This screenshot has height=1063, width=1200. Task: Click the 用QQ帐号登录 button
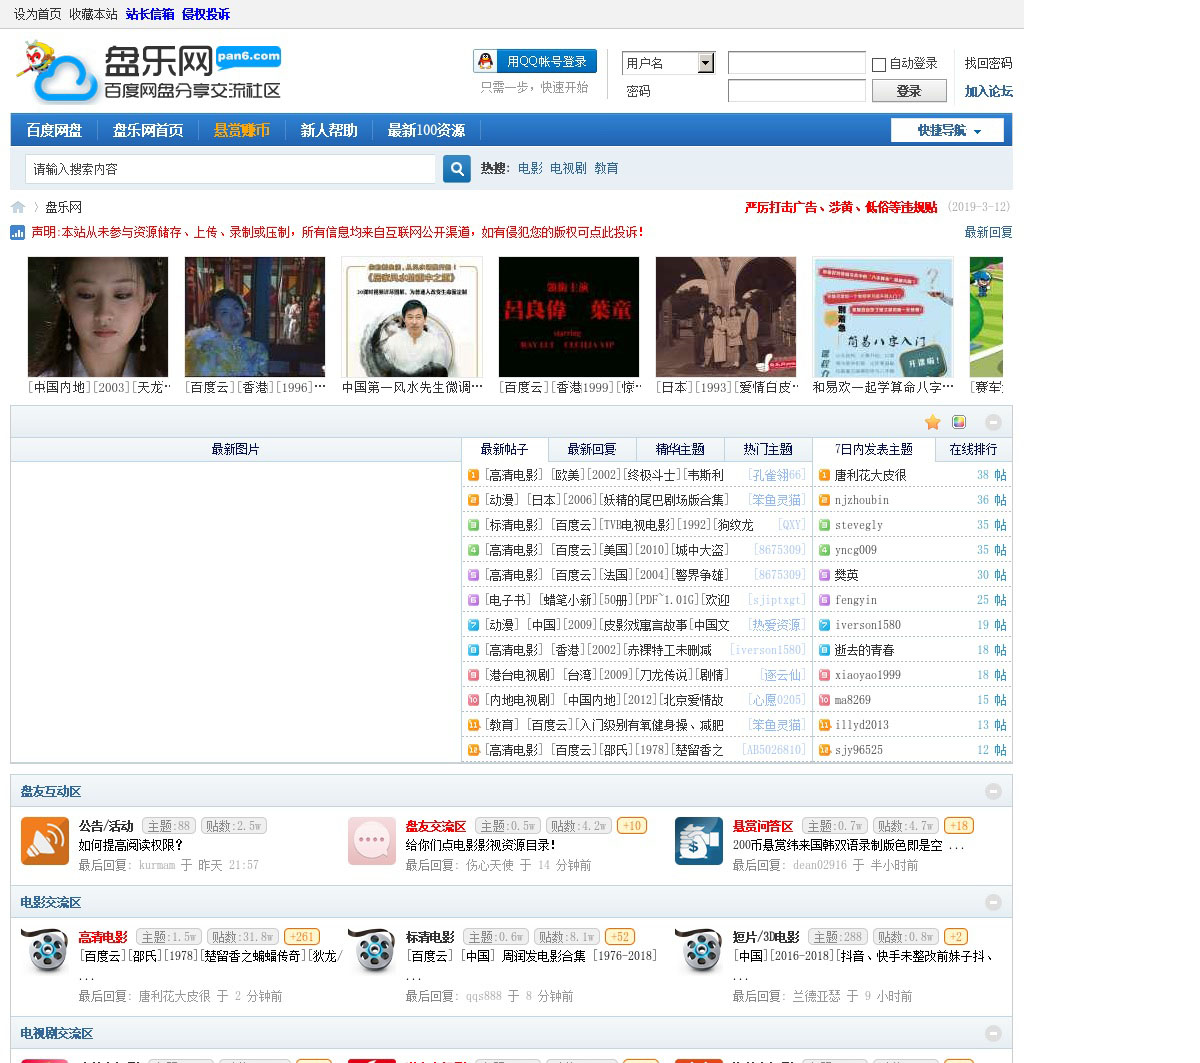(535, 61)
